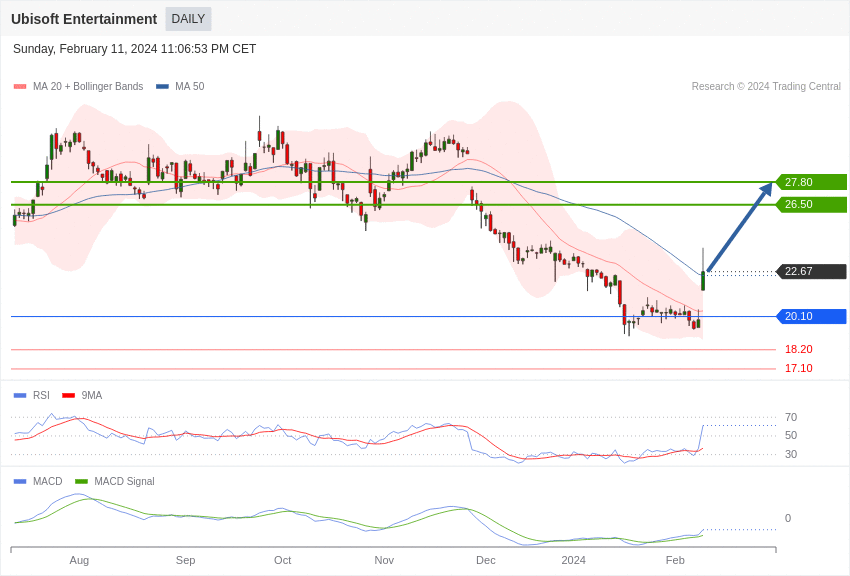Image resolution: width=850 pixels, height=576 pixels.
Task: Click the red 9MA legend marker
Action: point(68,395)
